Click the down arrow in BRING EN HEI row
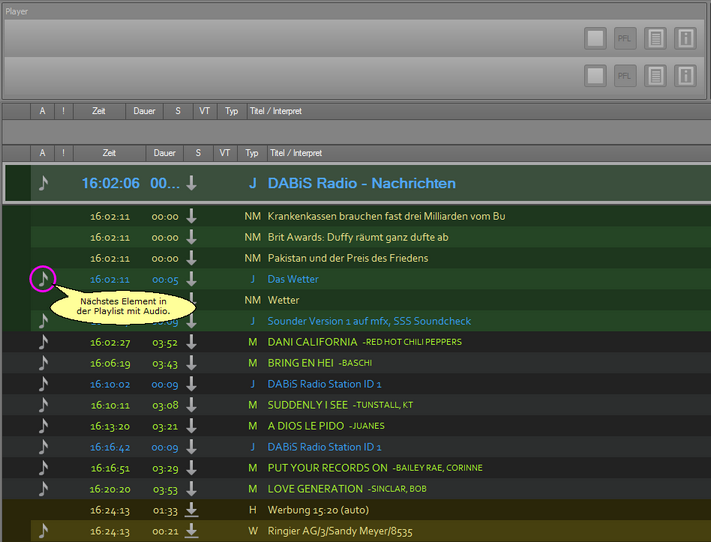711x542 pixels. tap(191, 363)
